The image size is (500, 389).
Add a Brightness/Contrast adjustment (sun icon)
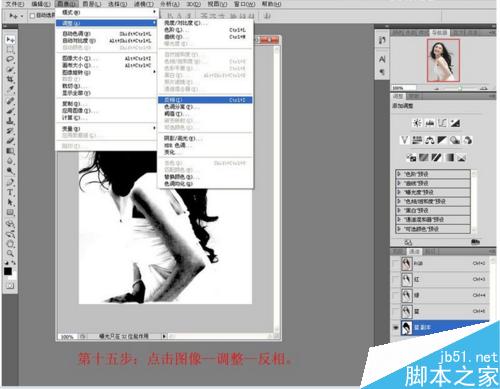417,123
